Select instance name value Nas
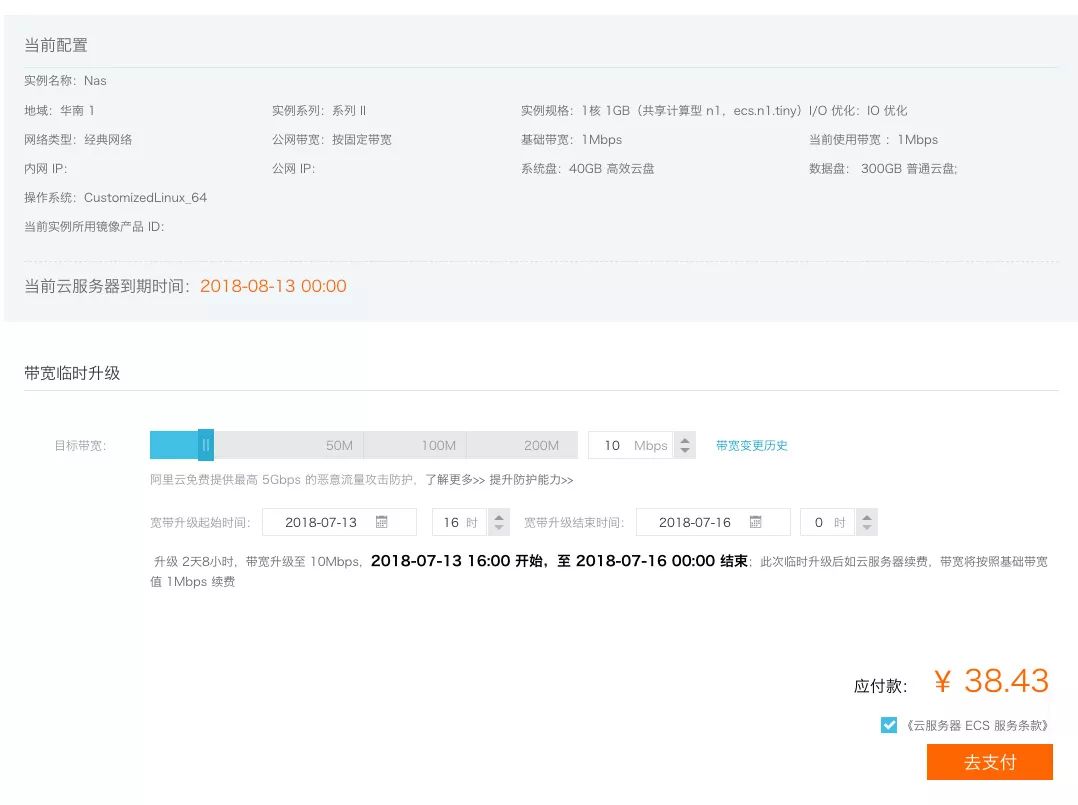The width and height of the screenshot is (1078, 805). [x=95, y=80]
